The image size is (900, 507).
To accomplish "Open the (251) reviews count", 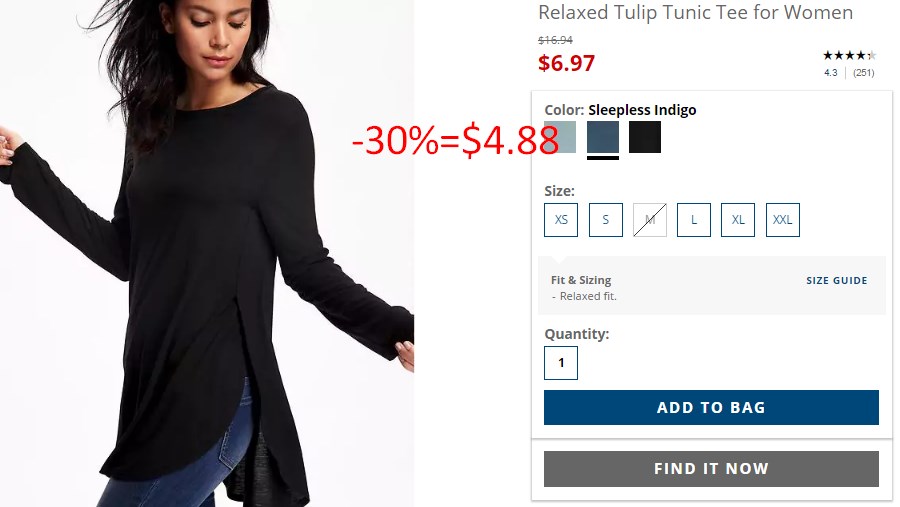I will point(863,73).
